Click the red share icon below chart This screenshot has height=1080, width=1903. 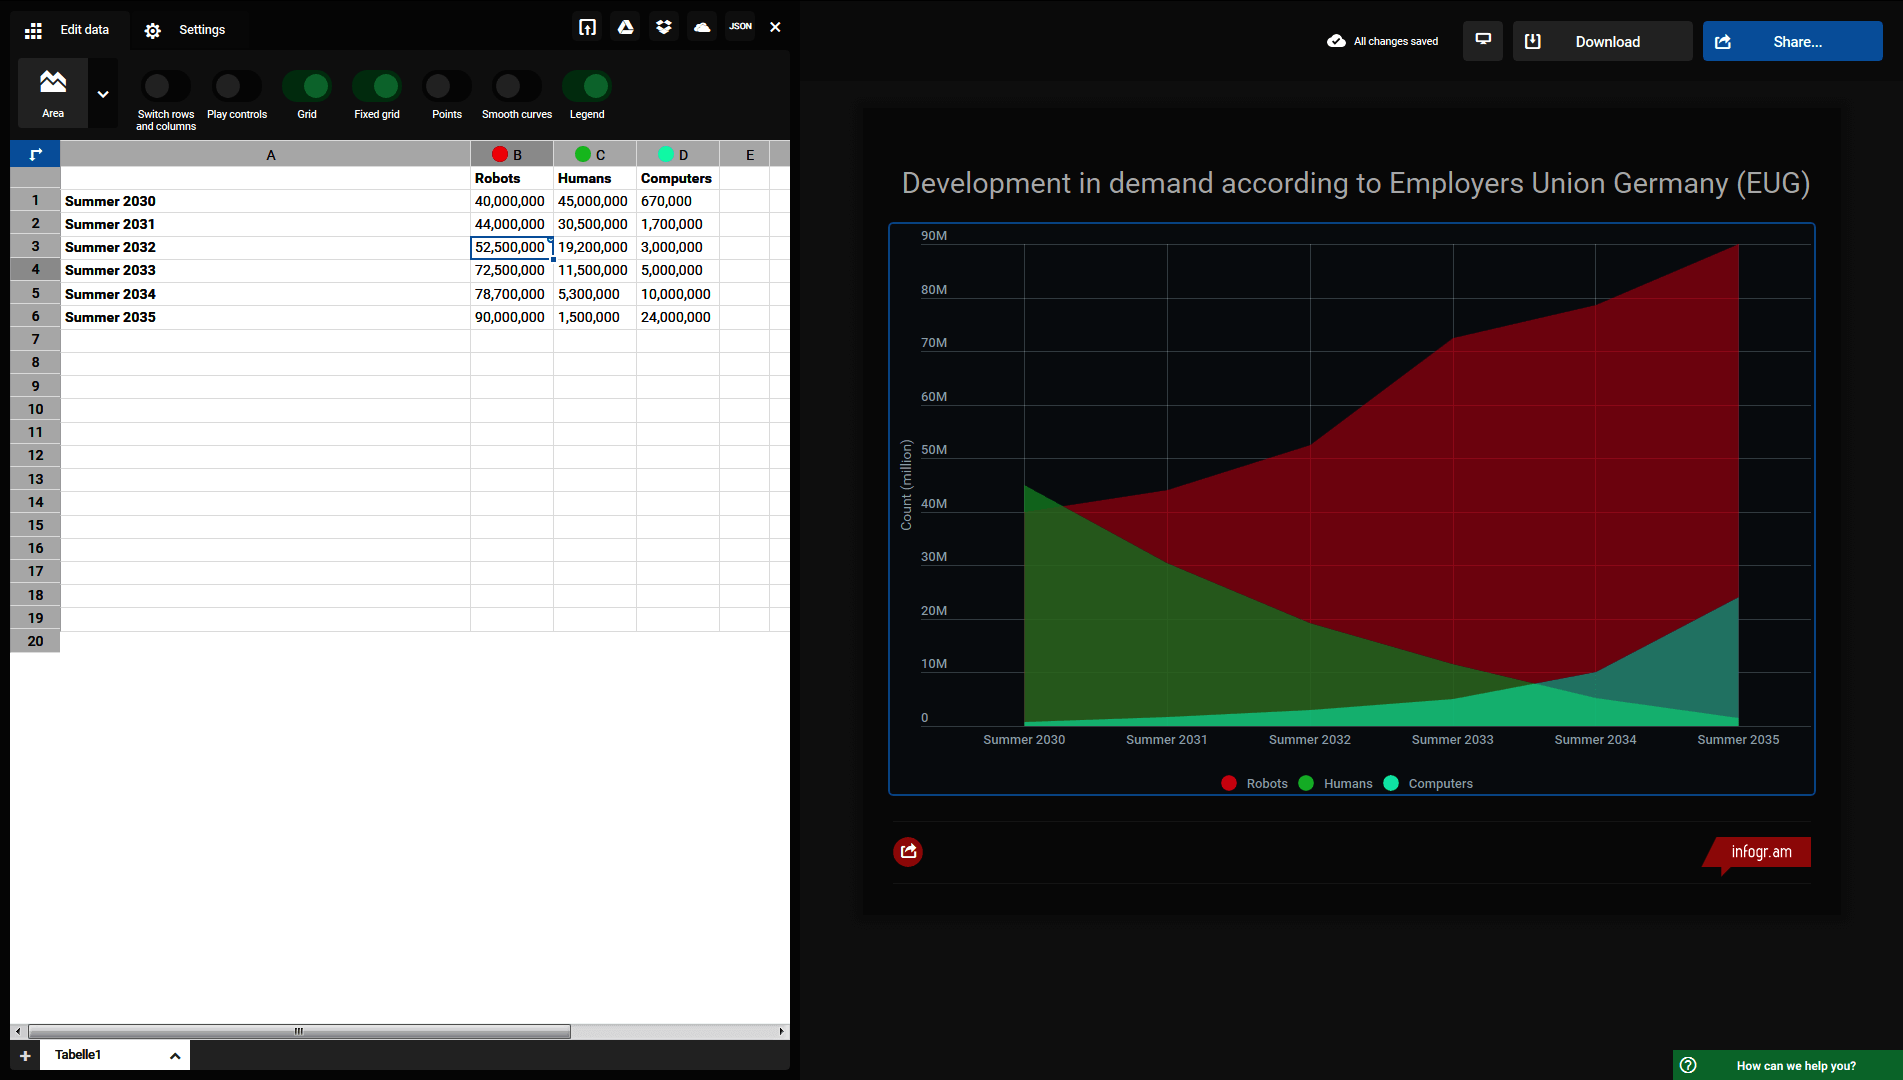(x=908, y=851)
